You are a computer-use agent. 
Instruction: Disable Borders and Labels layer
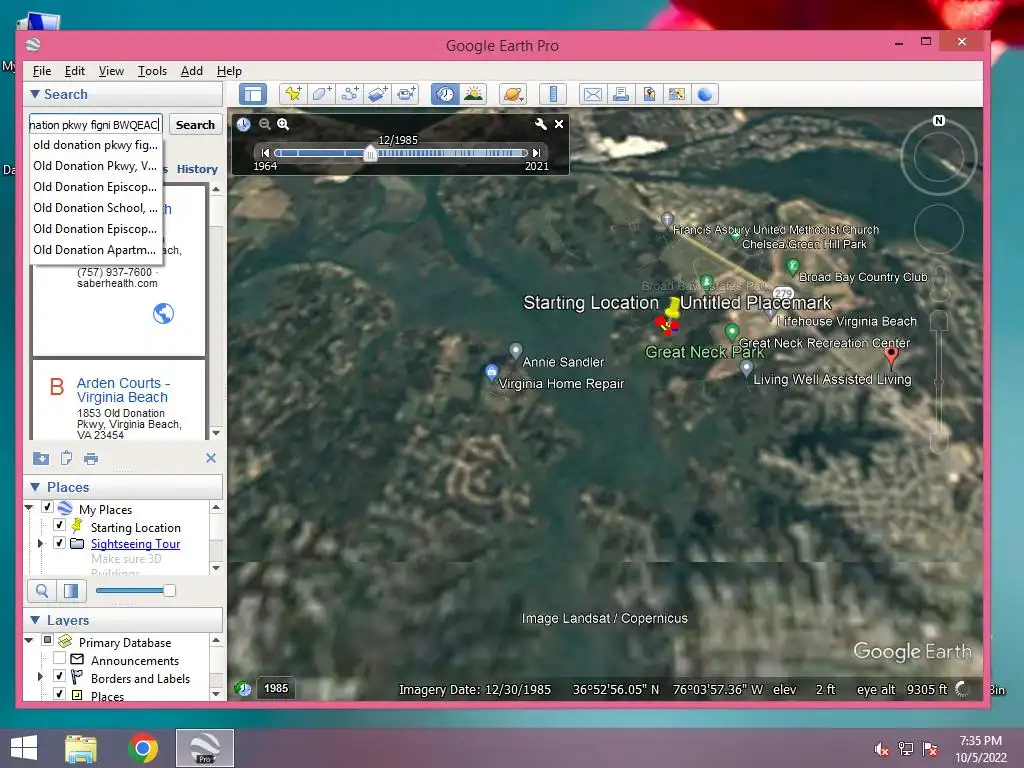tap(59, 676)
